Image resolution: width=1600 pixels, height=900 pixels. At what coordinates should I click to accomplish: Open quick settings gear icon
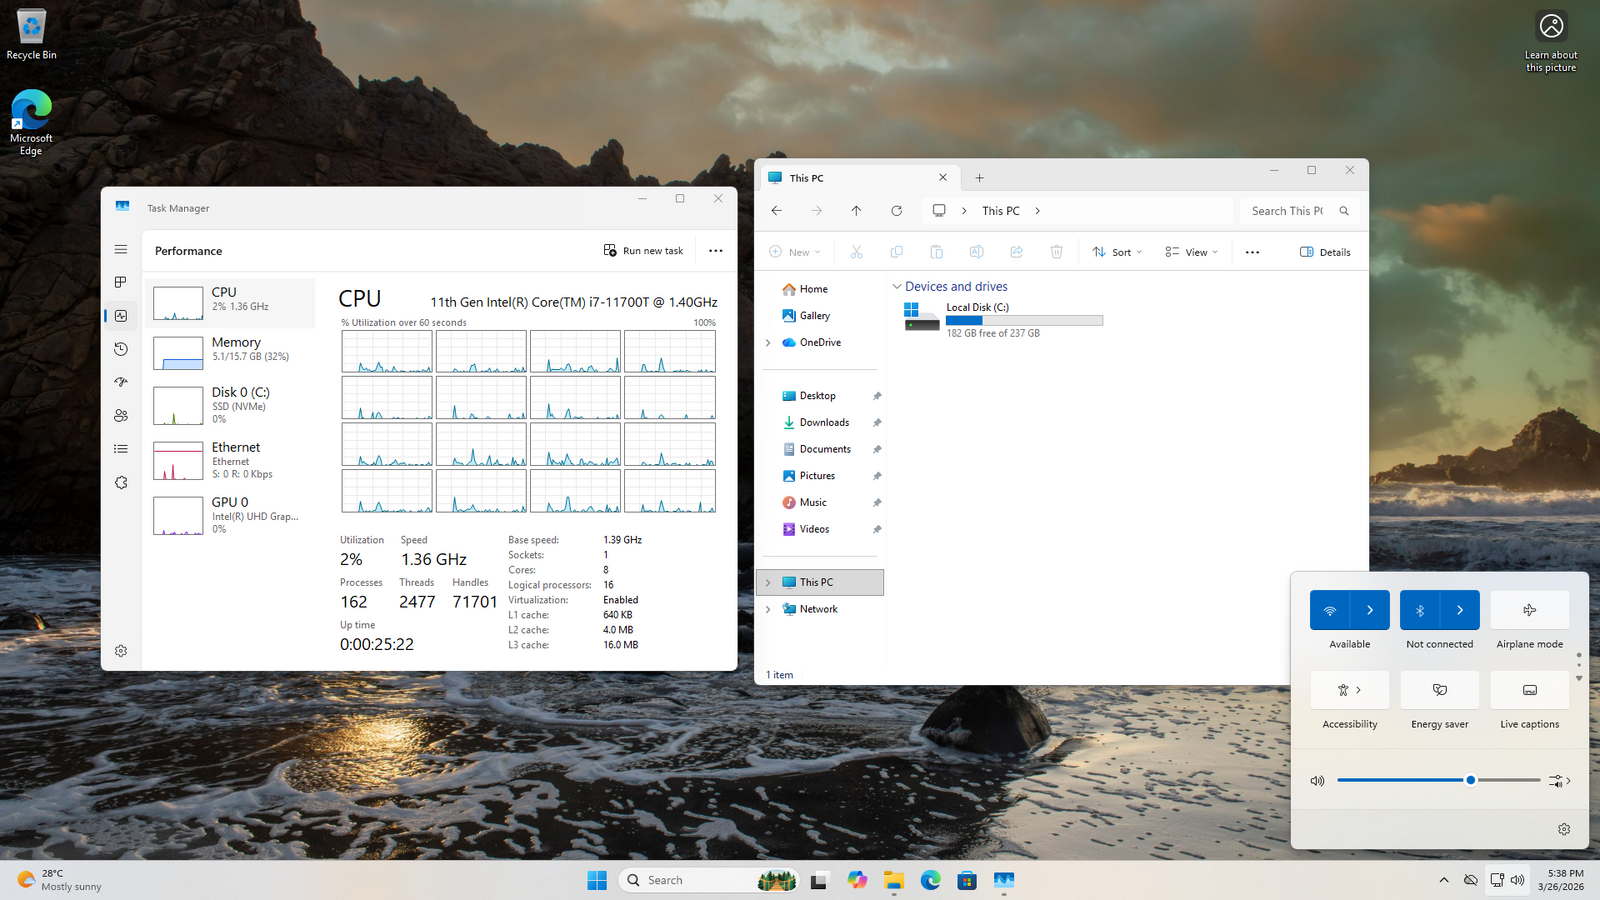pyautogui.click(x=1564, y=829)
